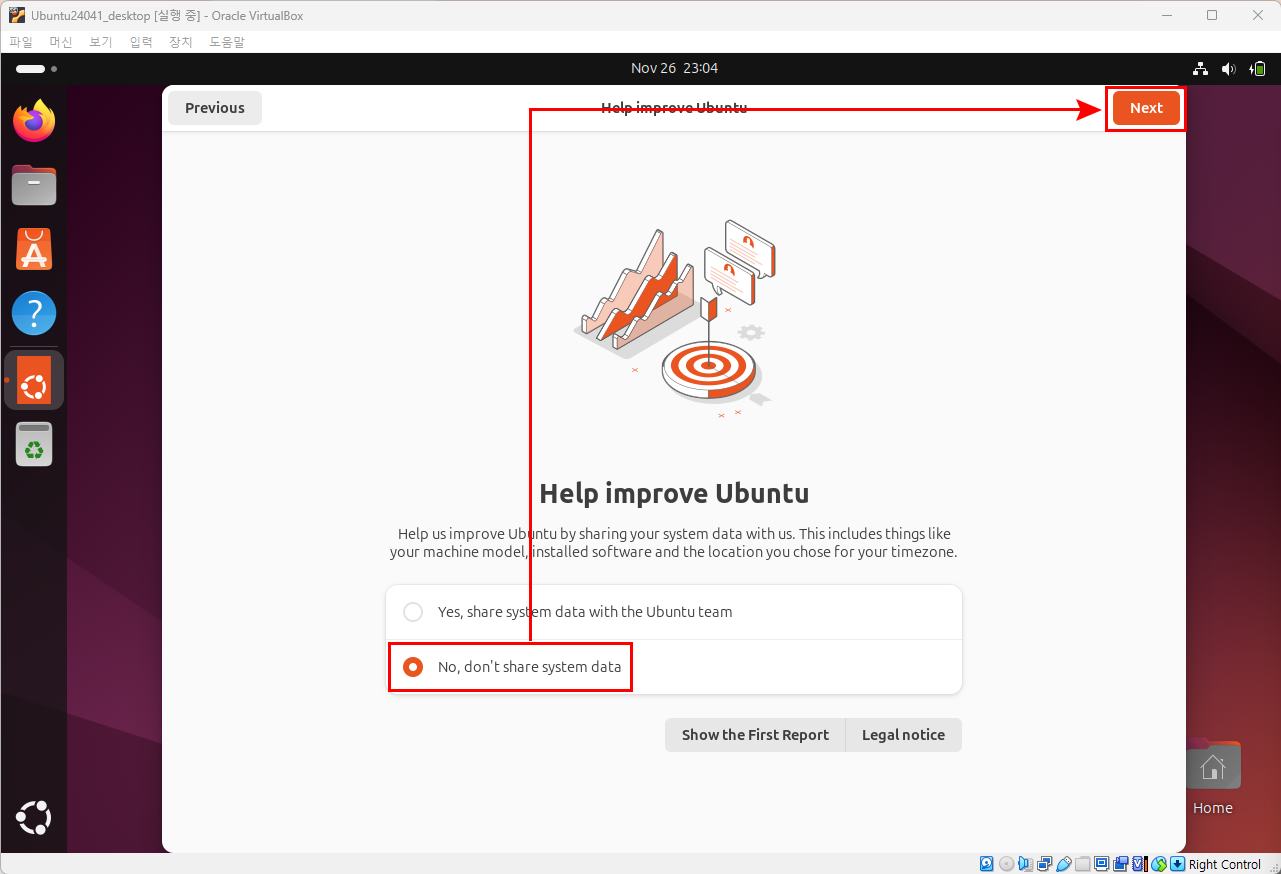Click the VirtualBox CPU virtualization status icon
This screenshot has height=874, width=1281.
[1140, 864]
